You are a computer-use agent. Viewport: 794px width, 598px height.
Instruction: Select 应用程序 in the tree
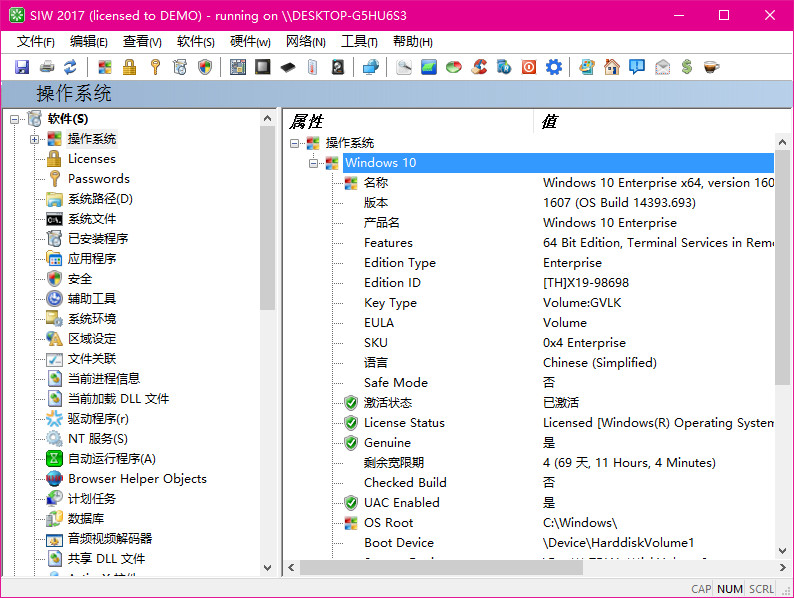pos(92,259)
